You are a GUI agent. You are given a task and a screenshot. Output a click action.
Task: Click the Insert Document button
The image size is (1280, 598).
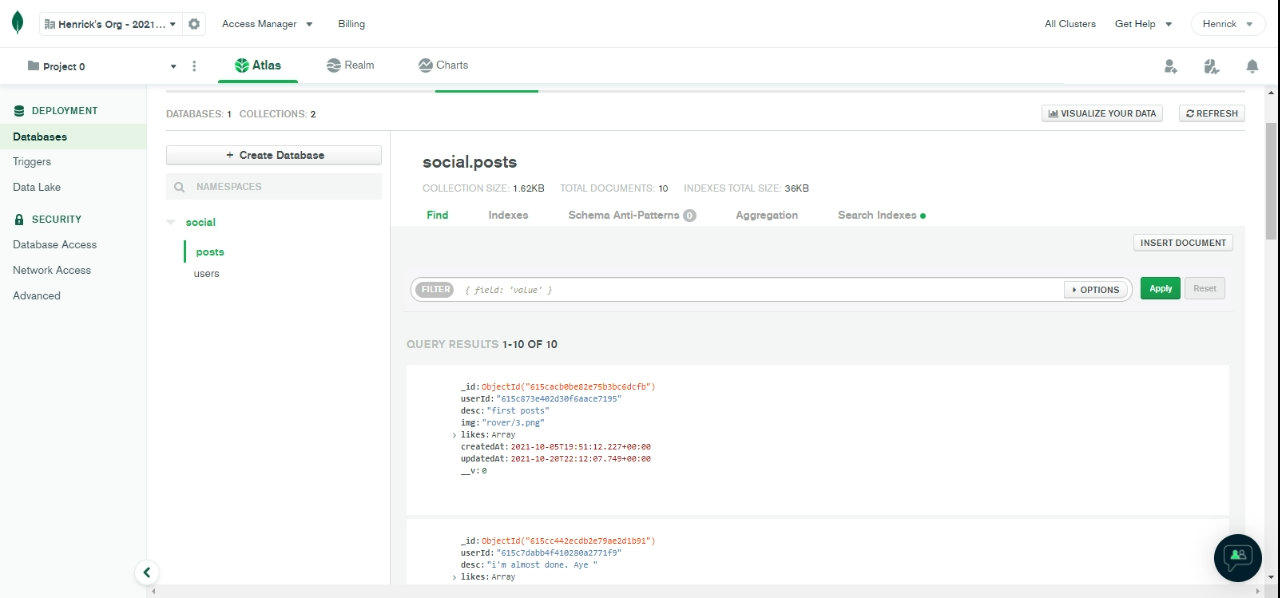coord(1183,243)
